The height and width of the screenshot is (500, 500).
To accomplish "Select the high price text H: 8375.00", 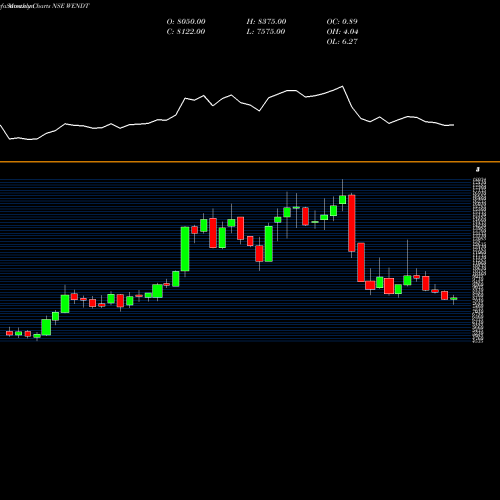I will 266,22.
